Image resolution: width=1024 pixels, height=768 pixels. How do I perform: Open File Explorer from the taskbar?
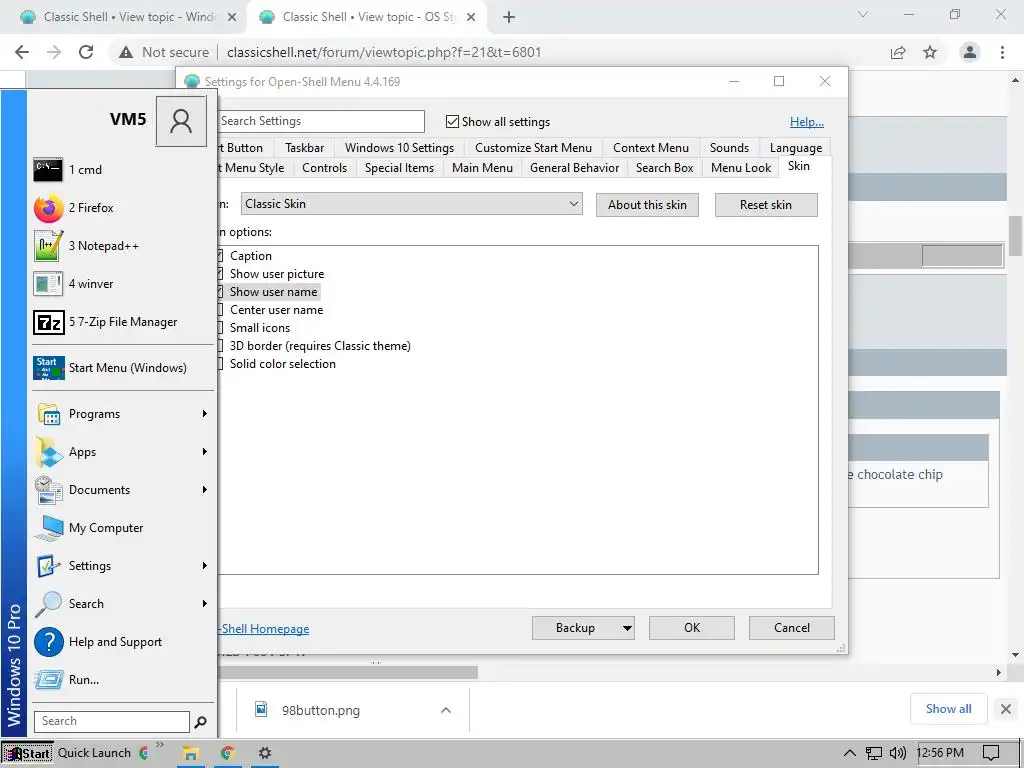pyautogui.click(x=190, y=753)
